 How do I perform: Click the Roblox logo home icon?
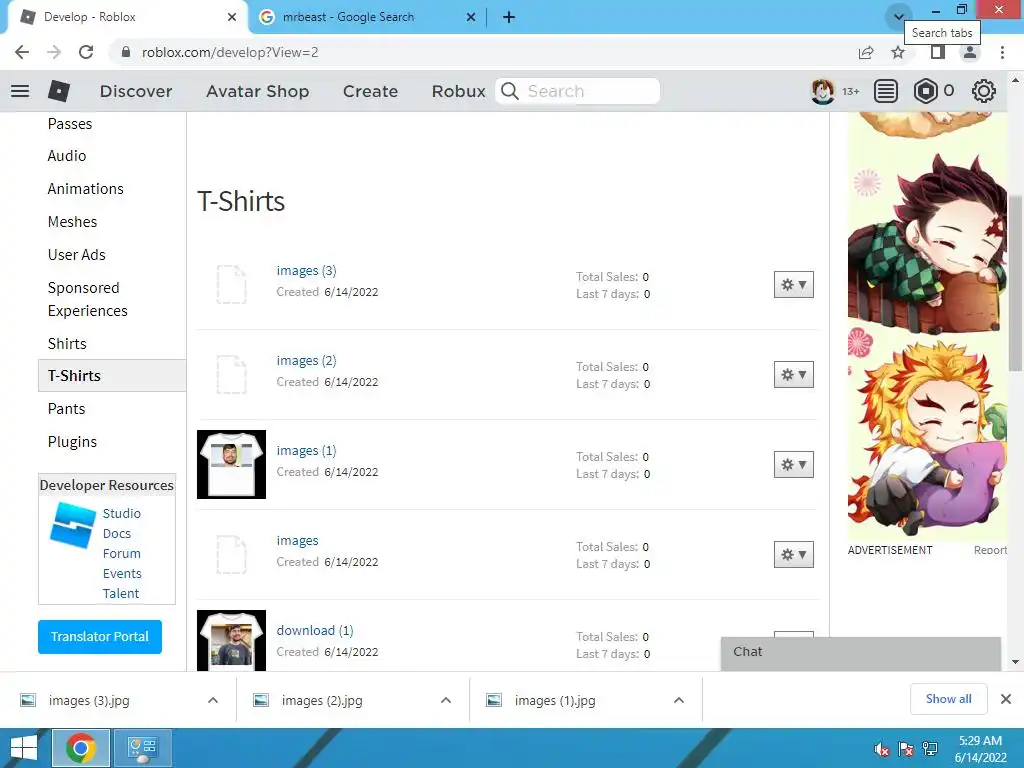(x=59, y=91)
